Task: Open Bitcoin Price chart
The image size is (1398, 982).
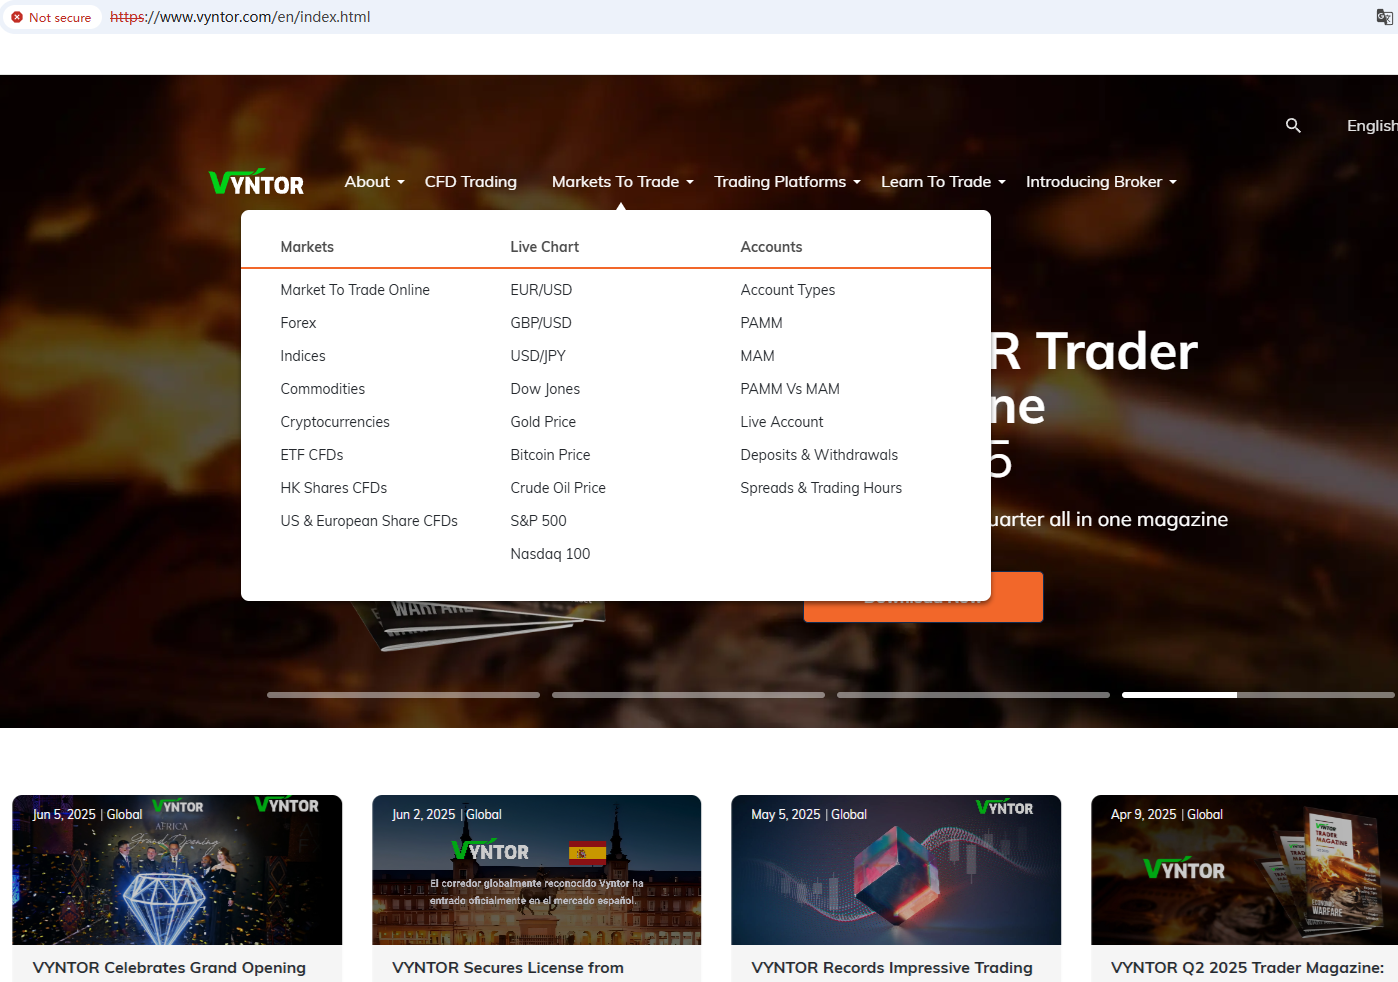Action: coord(550,455)
